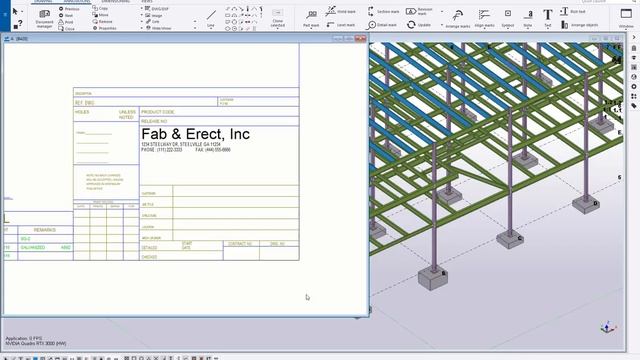Select the 'Fab & Erect, Inc' title text
This screenshot has width=640, height=360.
click(x=196, y=134)
